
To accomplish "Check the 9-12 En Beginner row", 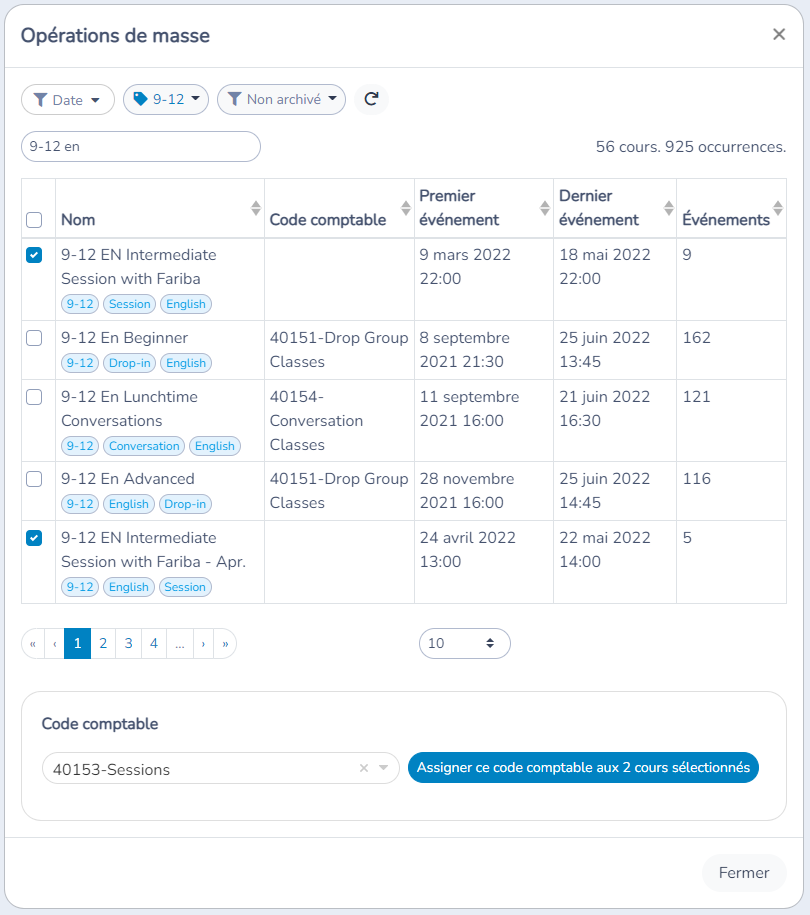I will (34, 338).
